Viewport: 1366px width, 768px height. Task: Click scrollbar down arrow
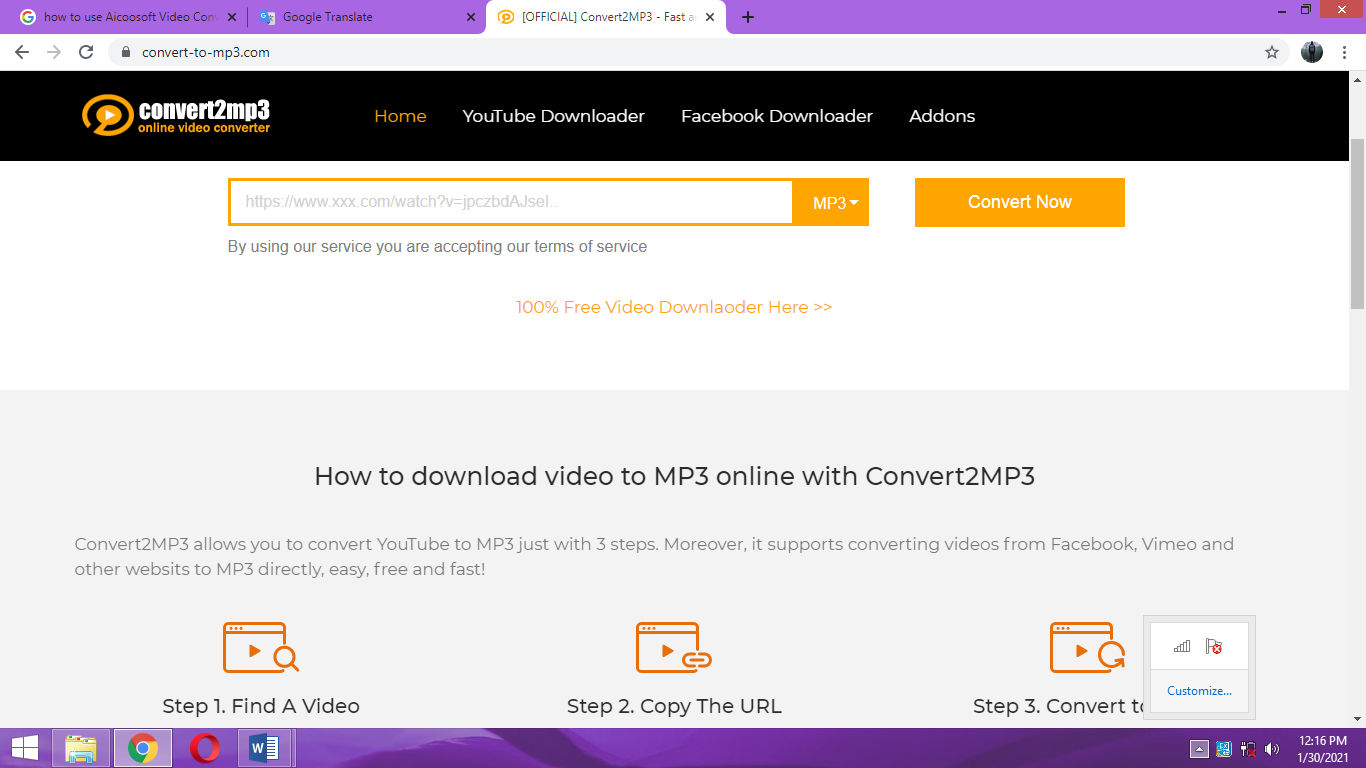(1357, 719)
